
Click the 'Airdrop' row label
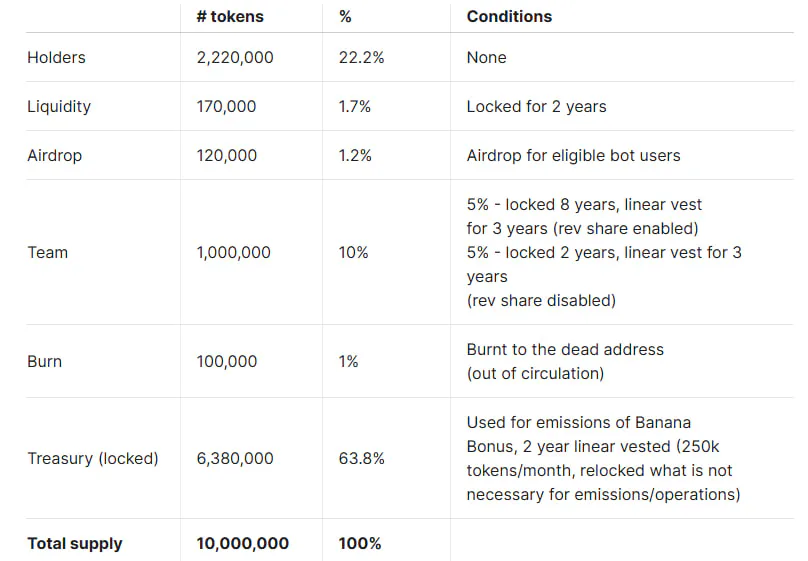click(x=54, y=155)
